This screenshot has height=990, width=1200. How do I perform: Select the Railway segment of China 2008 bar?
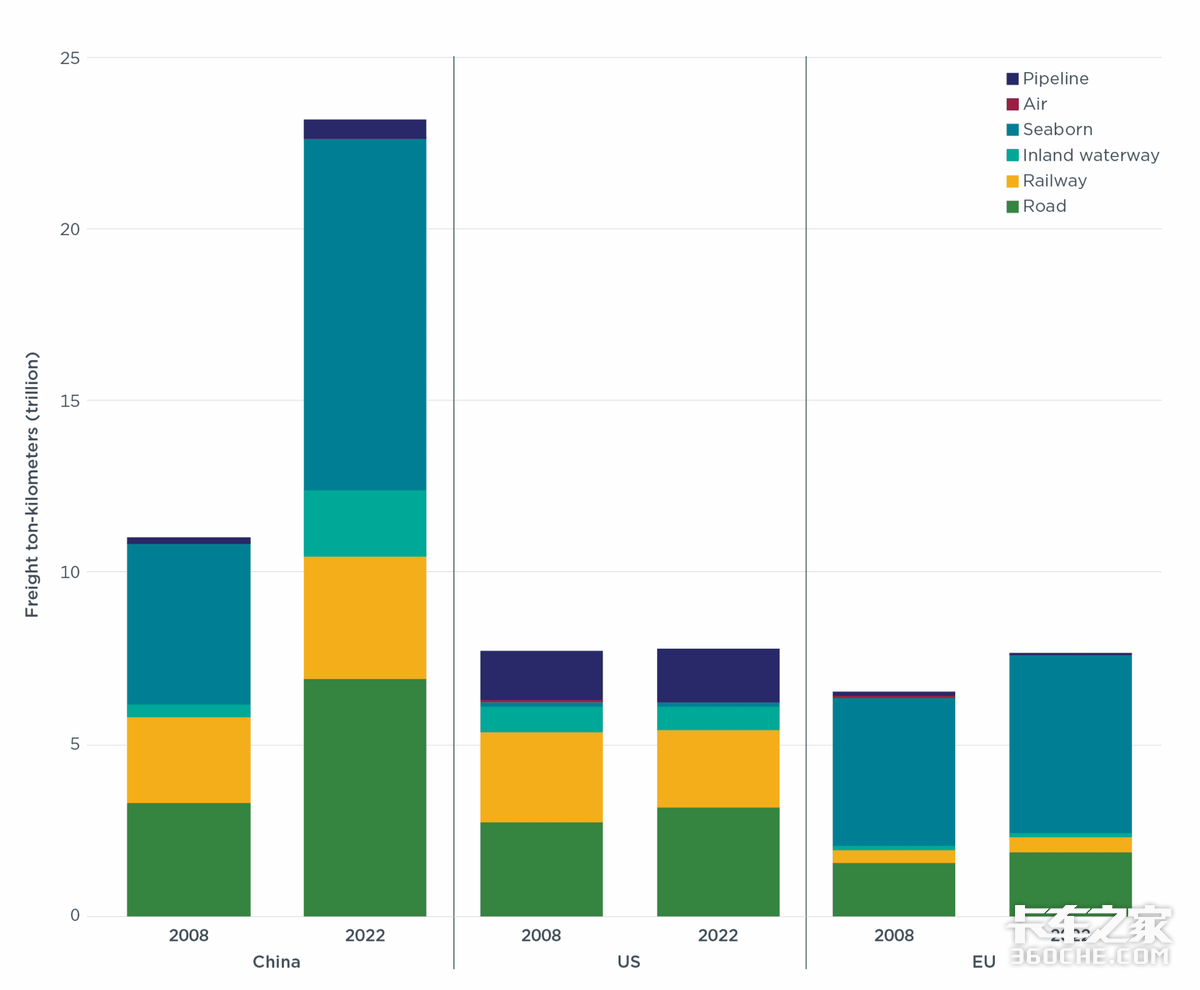[x=188, y=759]
